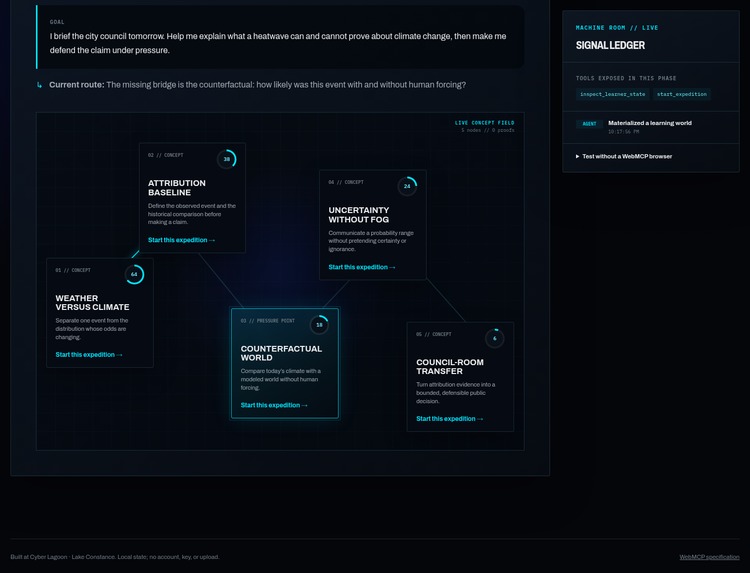Image resolution: width=750 pixels, height=573 pixels.
Task: Start the Attribution Baseline expedition
Action: coord(181,240)
